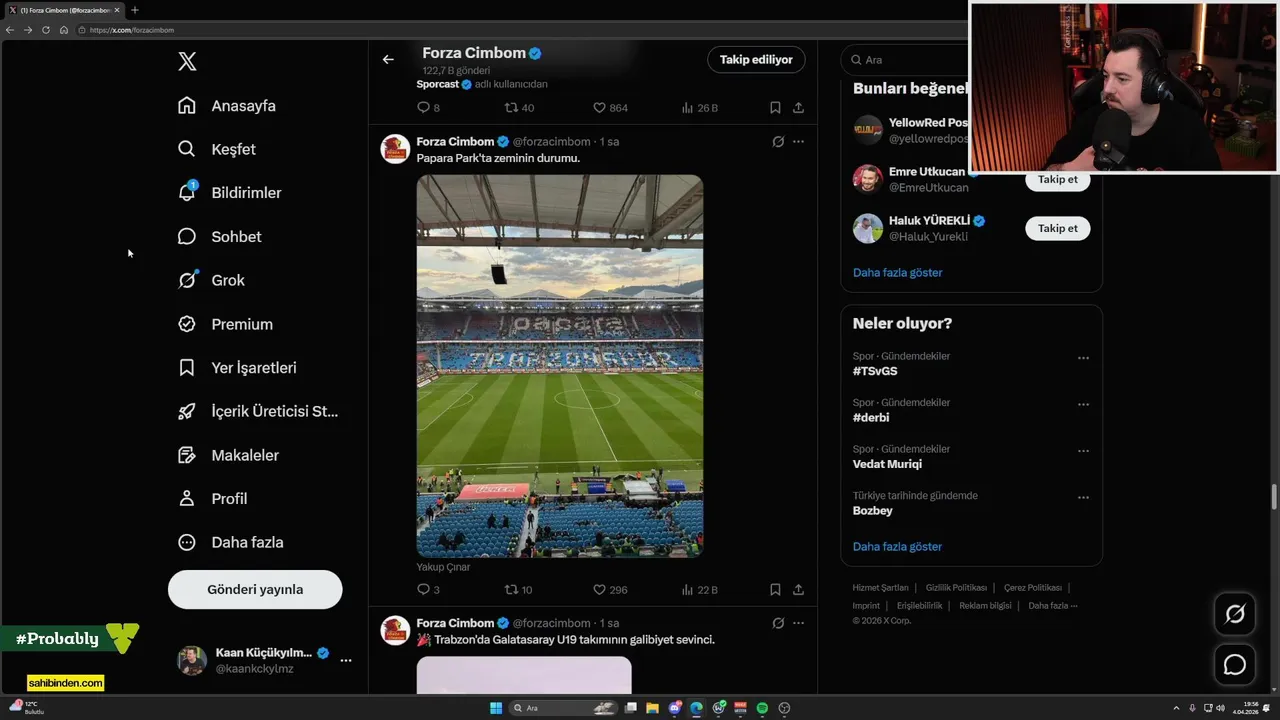1280x720 pixels.
Task: Reply to the Papara Park post
Action: 428,590
